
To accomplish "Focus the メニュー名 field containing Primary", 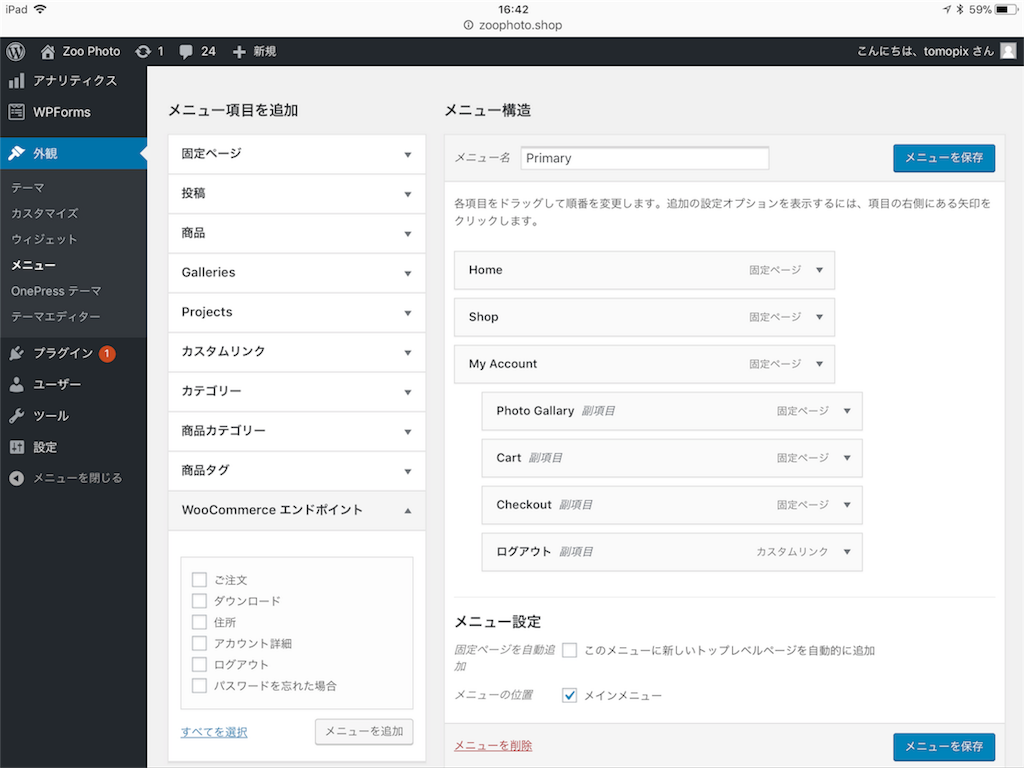I will pos(645,158).
